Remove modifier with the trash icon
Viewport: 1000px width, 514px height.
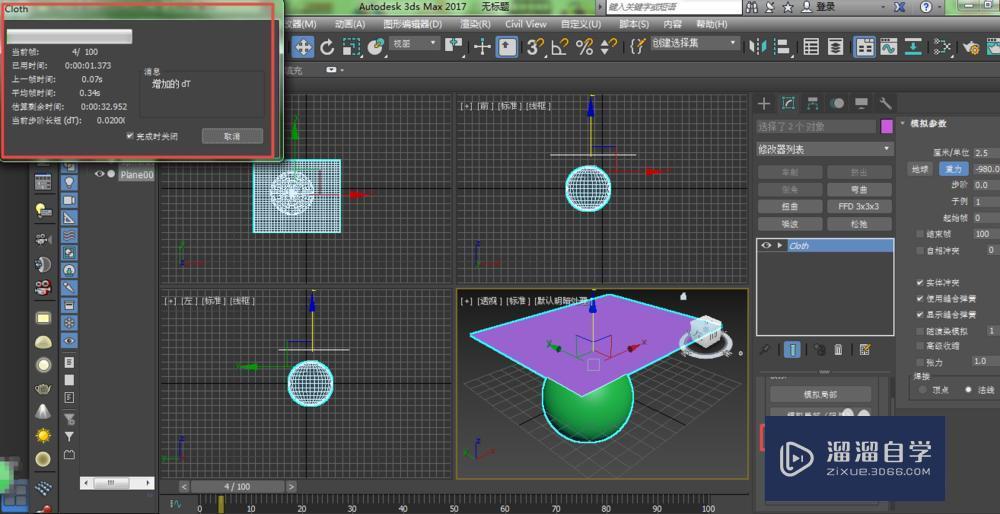click(x=838, y=349)
